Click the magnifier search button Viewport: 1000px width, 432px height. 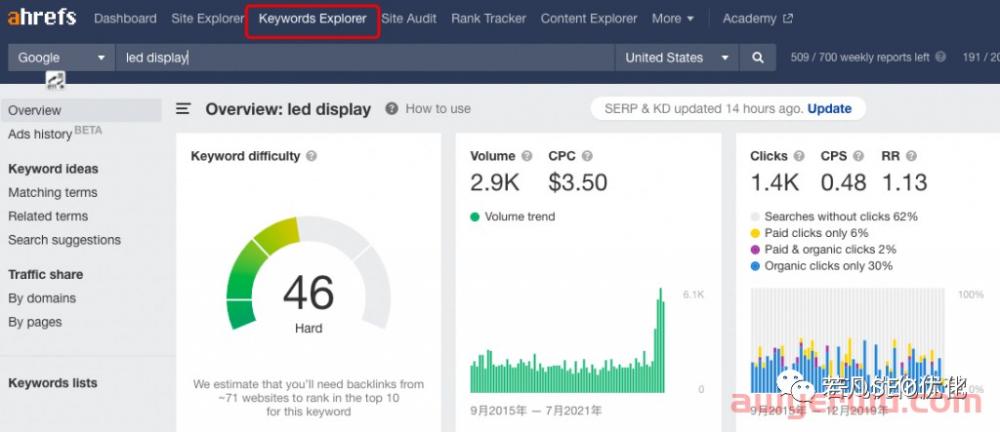pyautogui.click(x=758, y=57)
